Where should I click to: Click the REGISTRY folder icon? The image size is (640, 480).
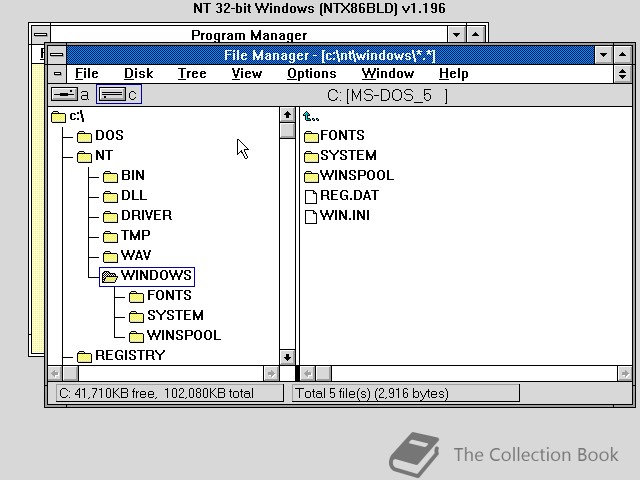[84, 356]
